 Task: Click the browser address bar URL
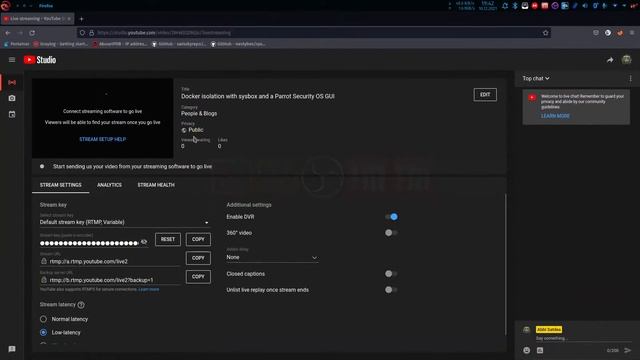point(313,33)
